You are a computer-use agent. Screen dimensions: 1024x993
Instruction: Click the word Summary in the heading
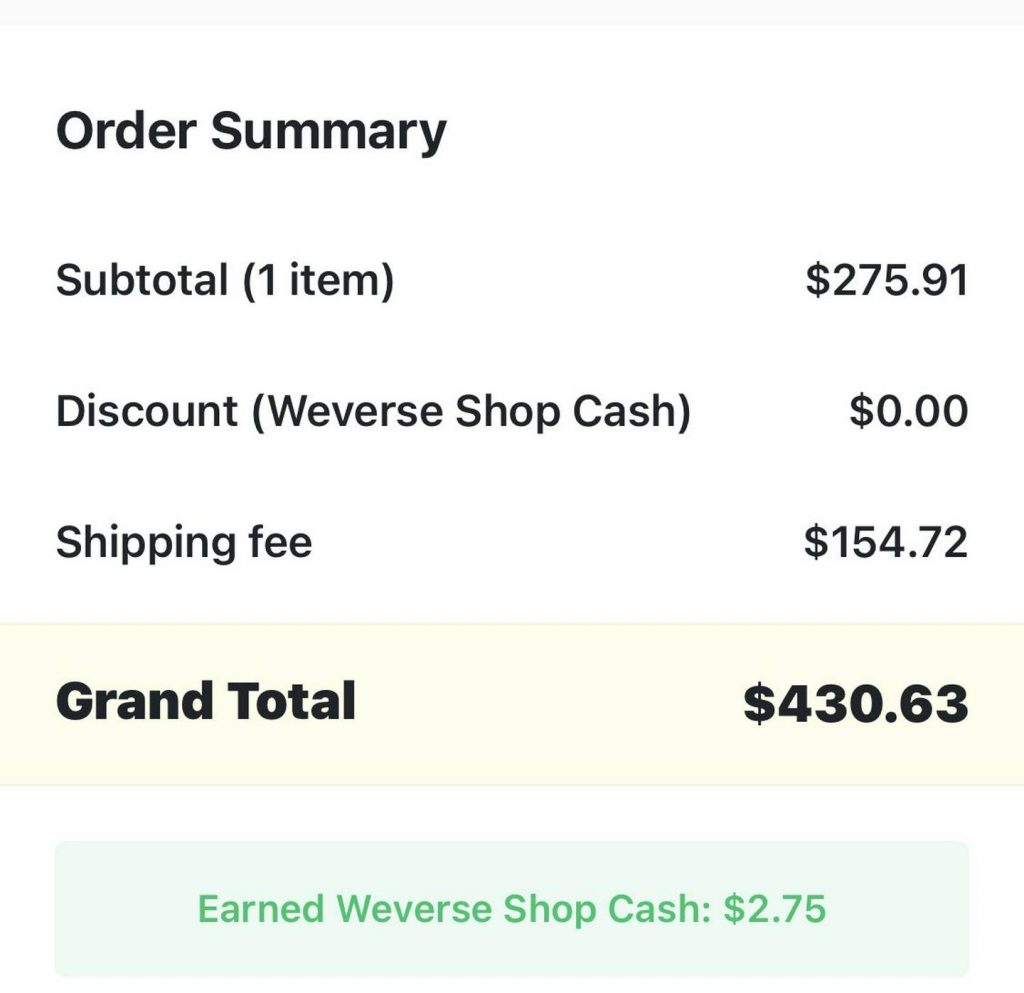pyautogui.click(x=328, y=133)
